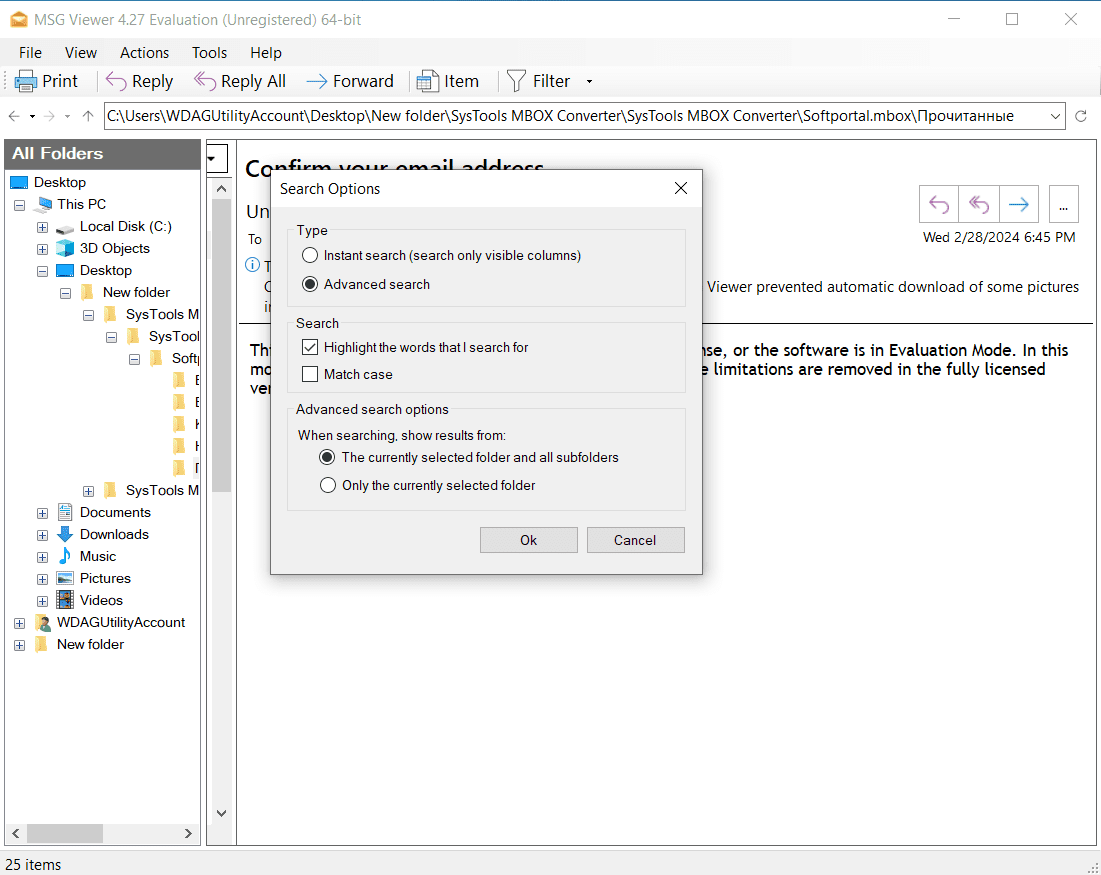Viewport: 1101px width, 875px height.
Task: Click the All Folders panel header
Action: tap(103, 154)
